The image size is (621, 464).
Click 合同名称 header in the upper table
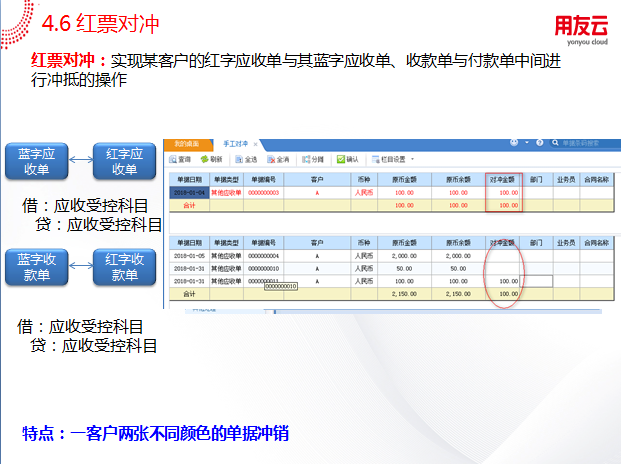596,180
